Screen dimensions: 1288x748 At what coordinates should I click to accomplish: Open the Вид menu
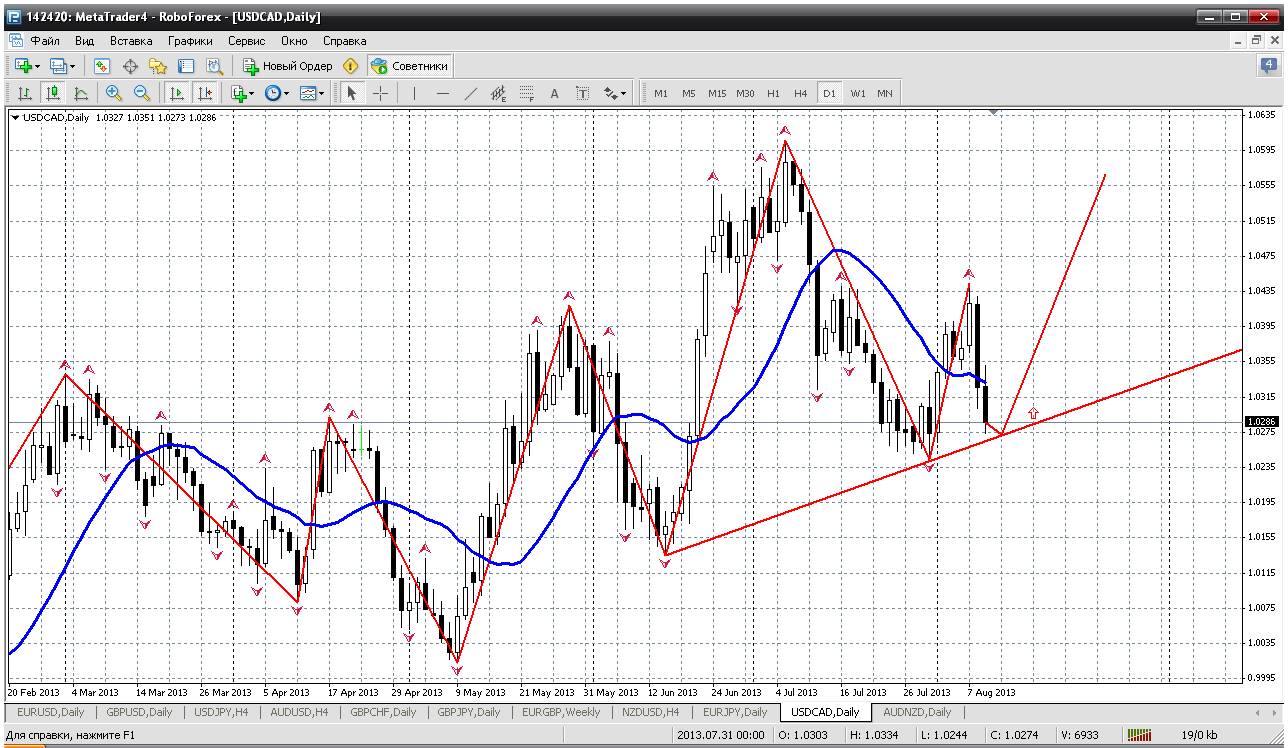(x=85, y=41)
